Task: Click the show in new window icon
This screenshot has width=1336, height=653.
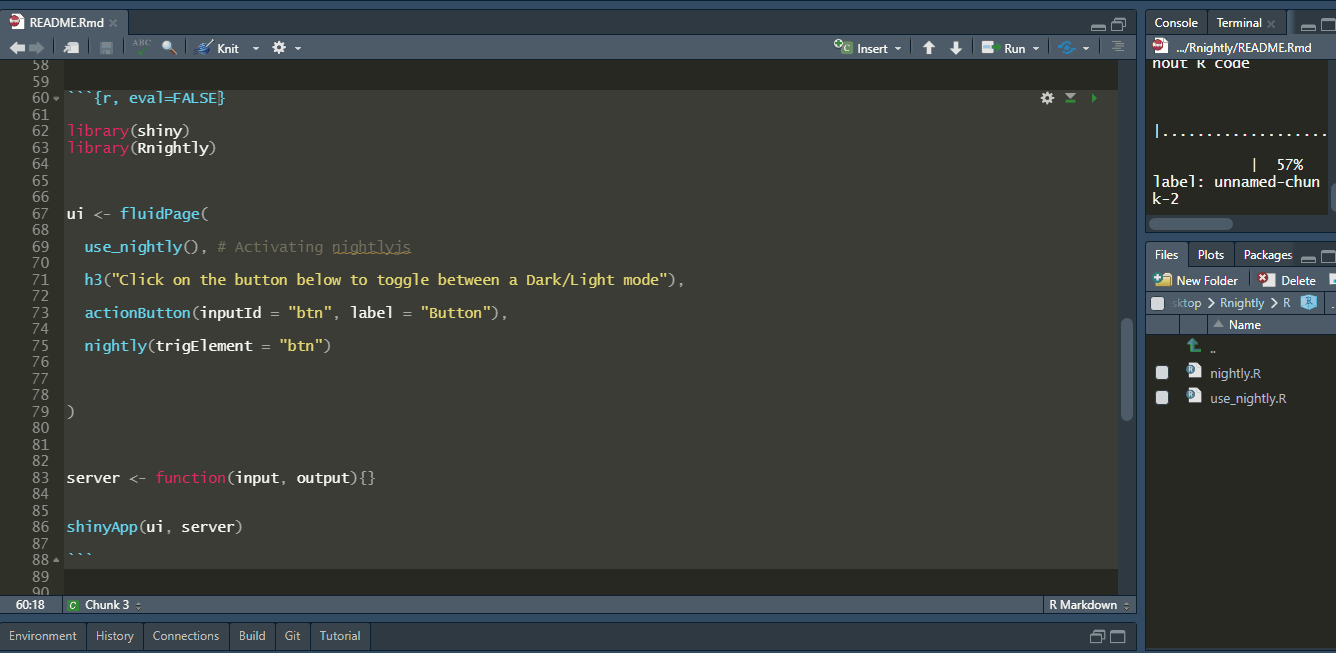Action: click(71, 48)
